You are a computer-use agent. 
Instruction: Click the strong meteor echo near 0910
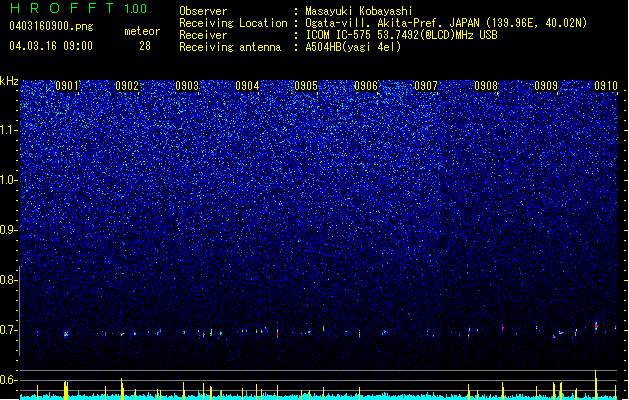click(596, 326)
